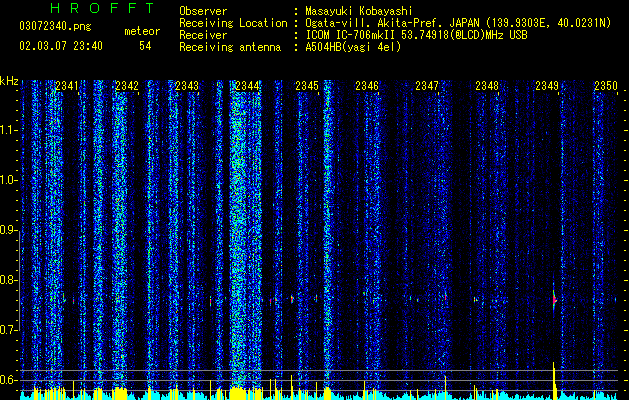Click the date stamp 02.03.07 23:40
The width and height of the screenshot is (629, 400).
(x=61, y=46)
